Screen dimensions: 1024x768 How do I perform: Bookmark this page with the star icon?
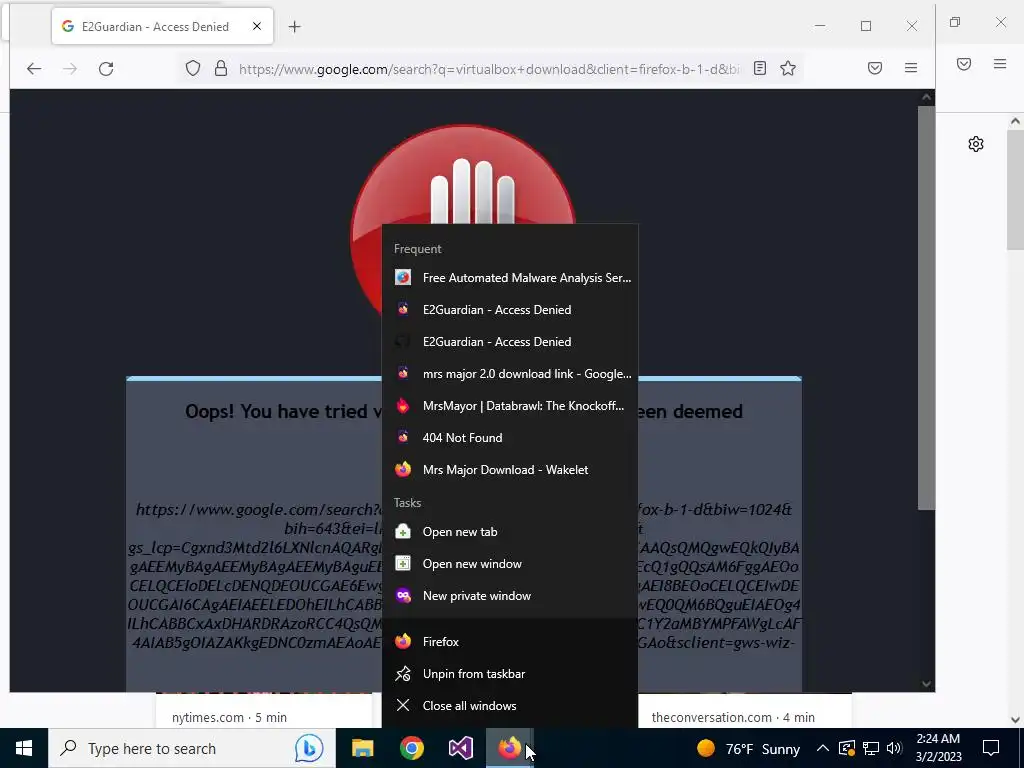[x=788, y=69]
